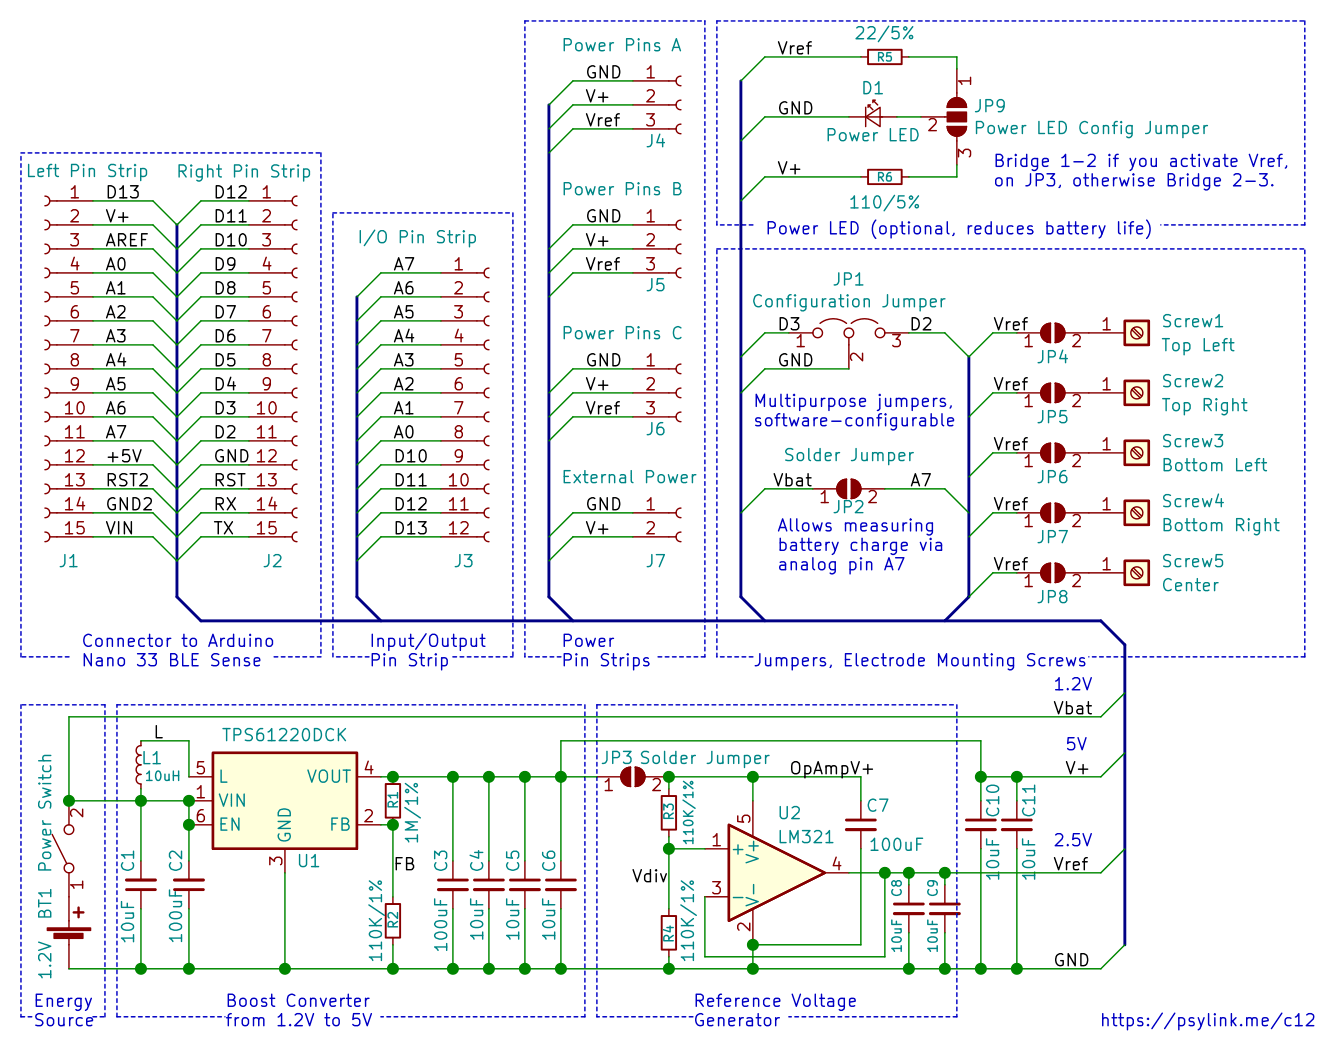Click the JP5 solder jumper symbol
The height and width of the screenshot is (1051, 1335).
click(1052, 393)
